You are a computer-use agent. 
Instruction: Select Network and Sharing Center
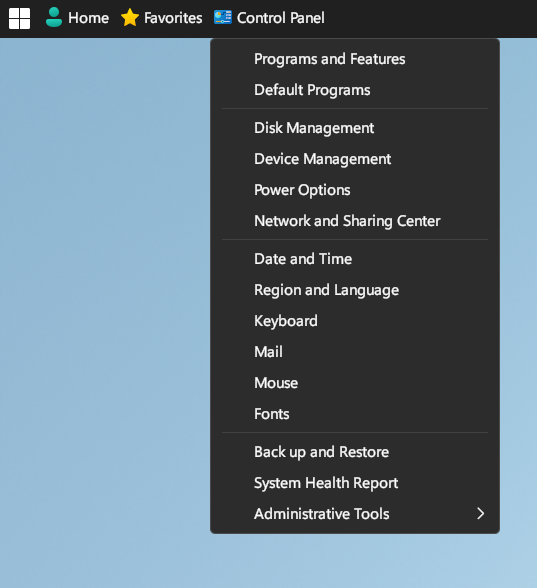(355, 221)
